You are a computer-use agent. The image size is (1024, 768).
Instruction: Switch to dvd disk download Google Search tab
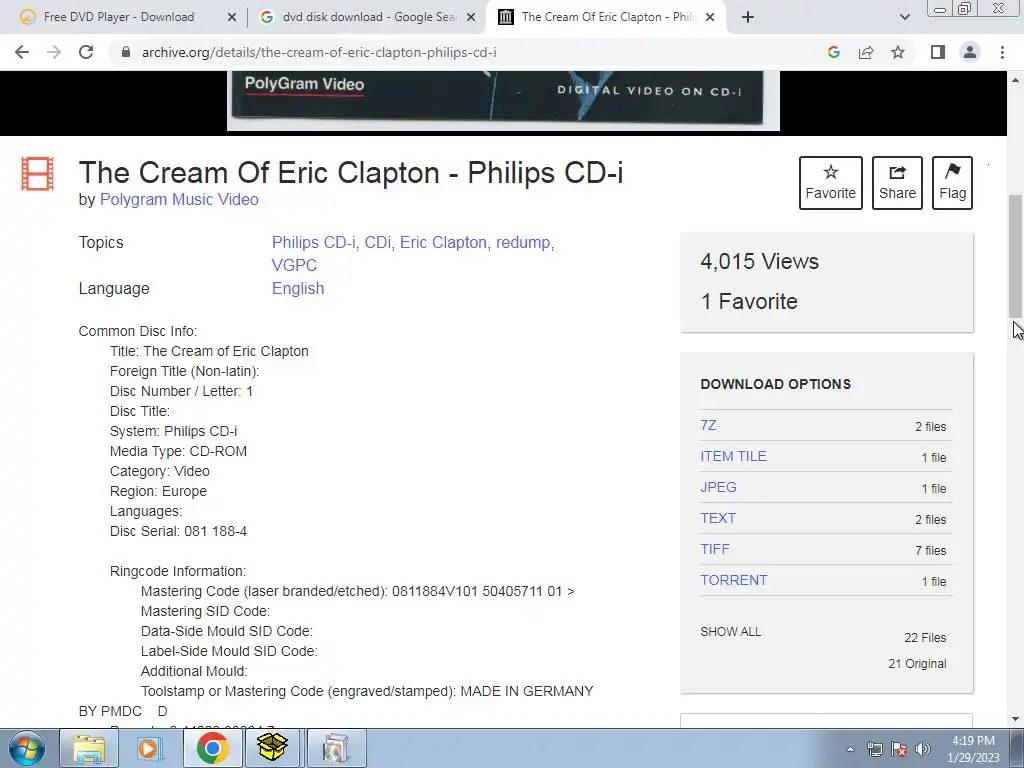coord(367,17)
